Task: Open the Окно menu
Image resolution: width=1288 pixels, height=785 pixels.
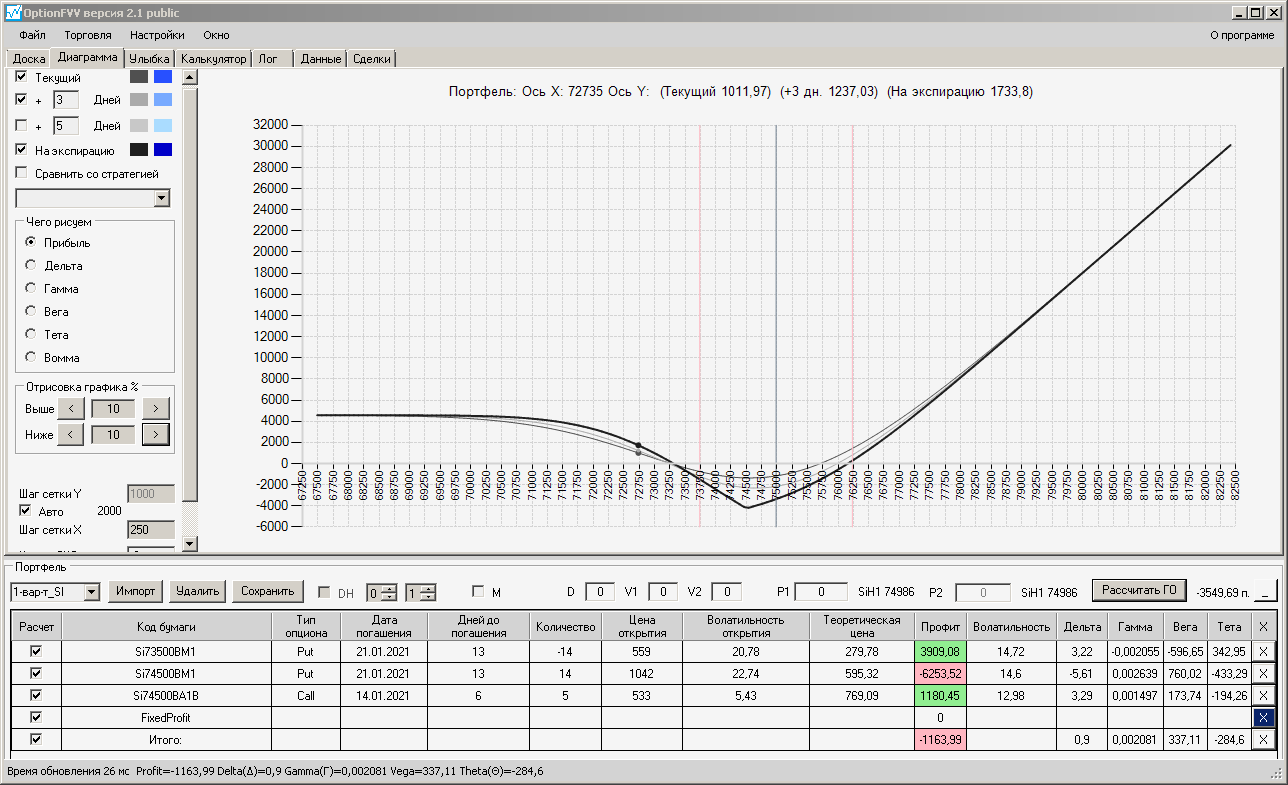Action: 216,35
